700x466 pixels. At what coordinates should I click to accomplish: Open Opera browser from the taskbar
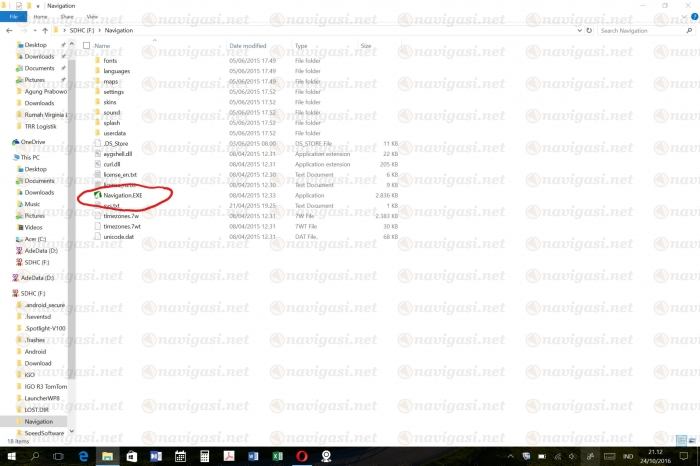[x=301, y=456]
